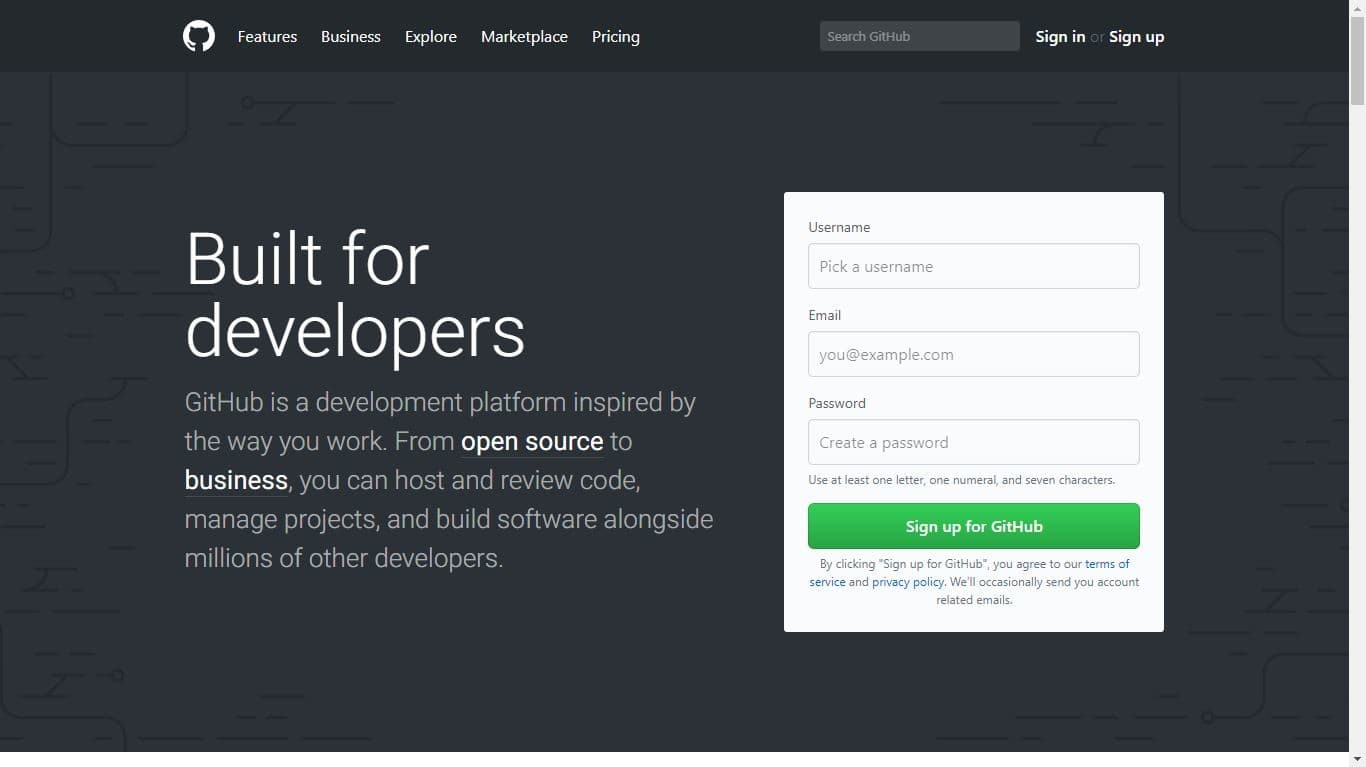Open the Features page
The image size is (1366, 767).
[x=266, y=36]
